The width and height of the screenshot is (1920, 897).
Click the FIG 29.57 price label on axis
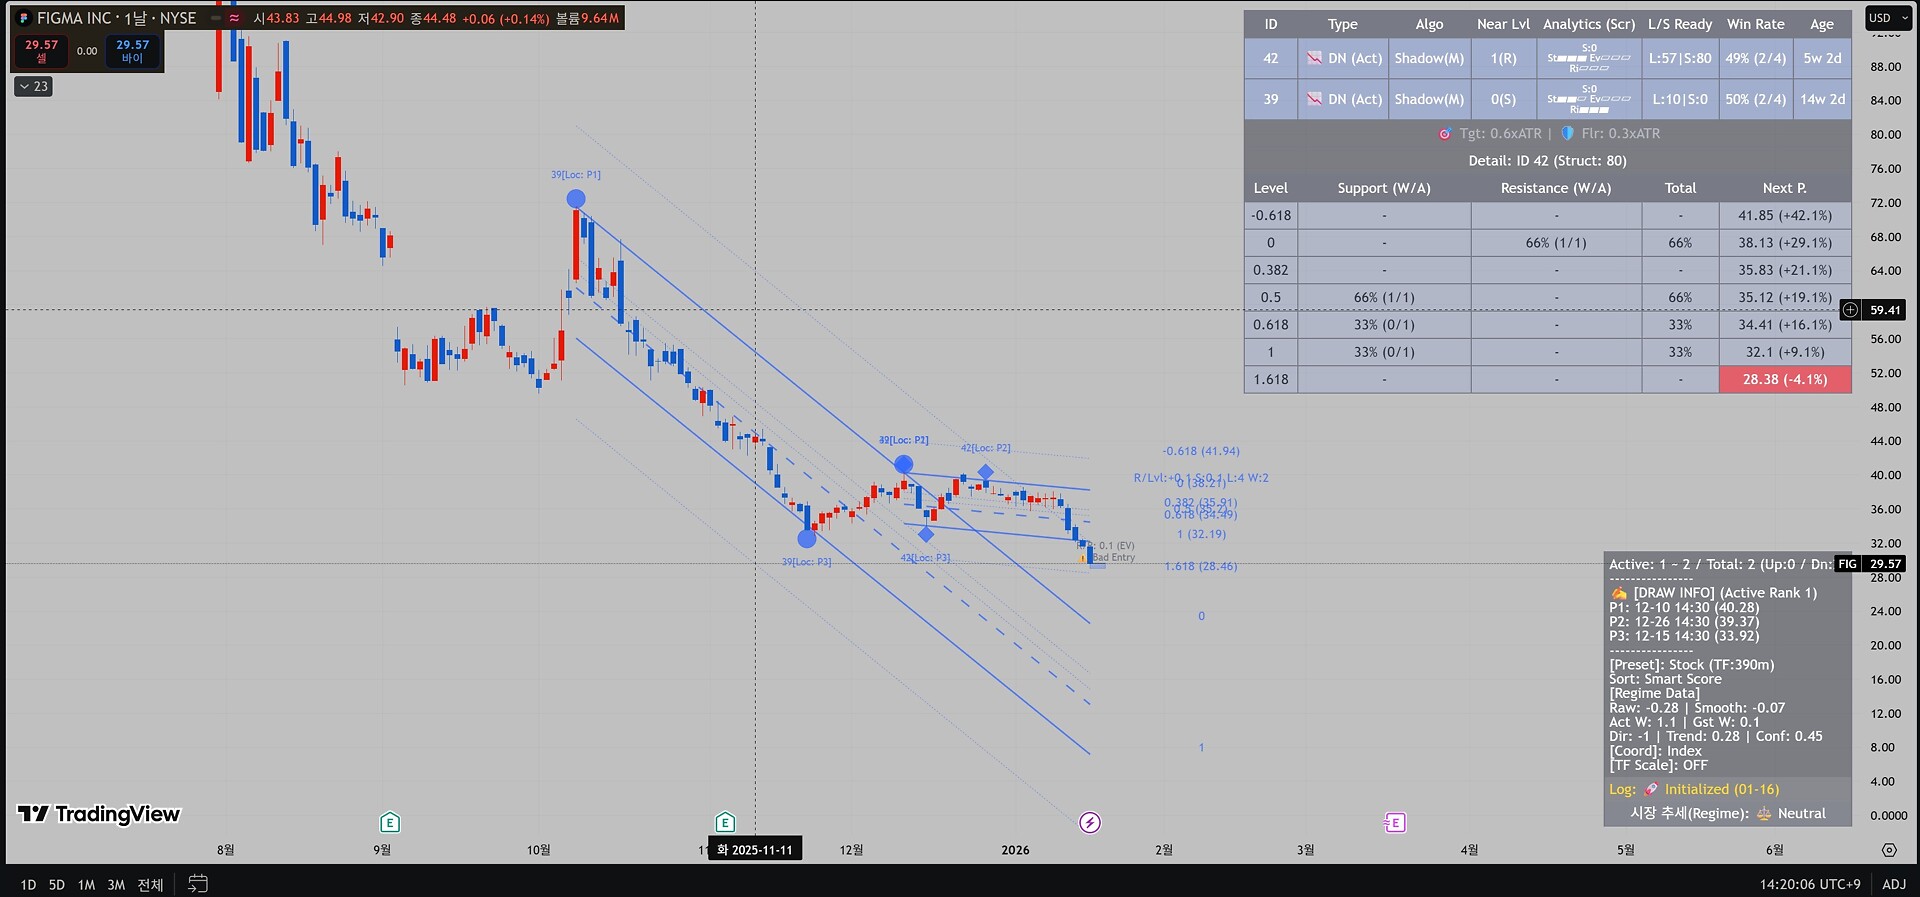(x=1870, y=564)
